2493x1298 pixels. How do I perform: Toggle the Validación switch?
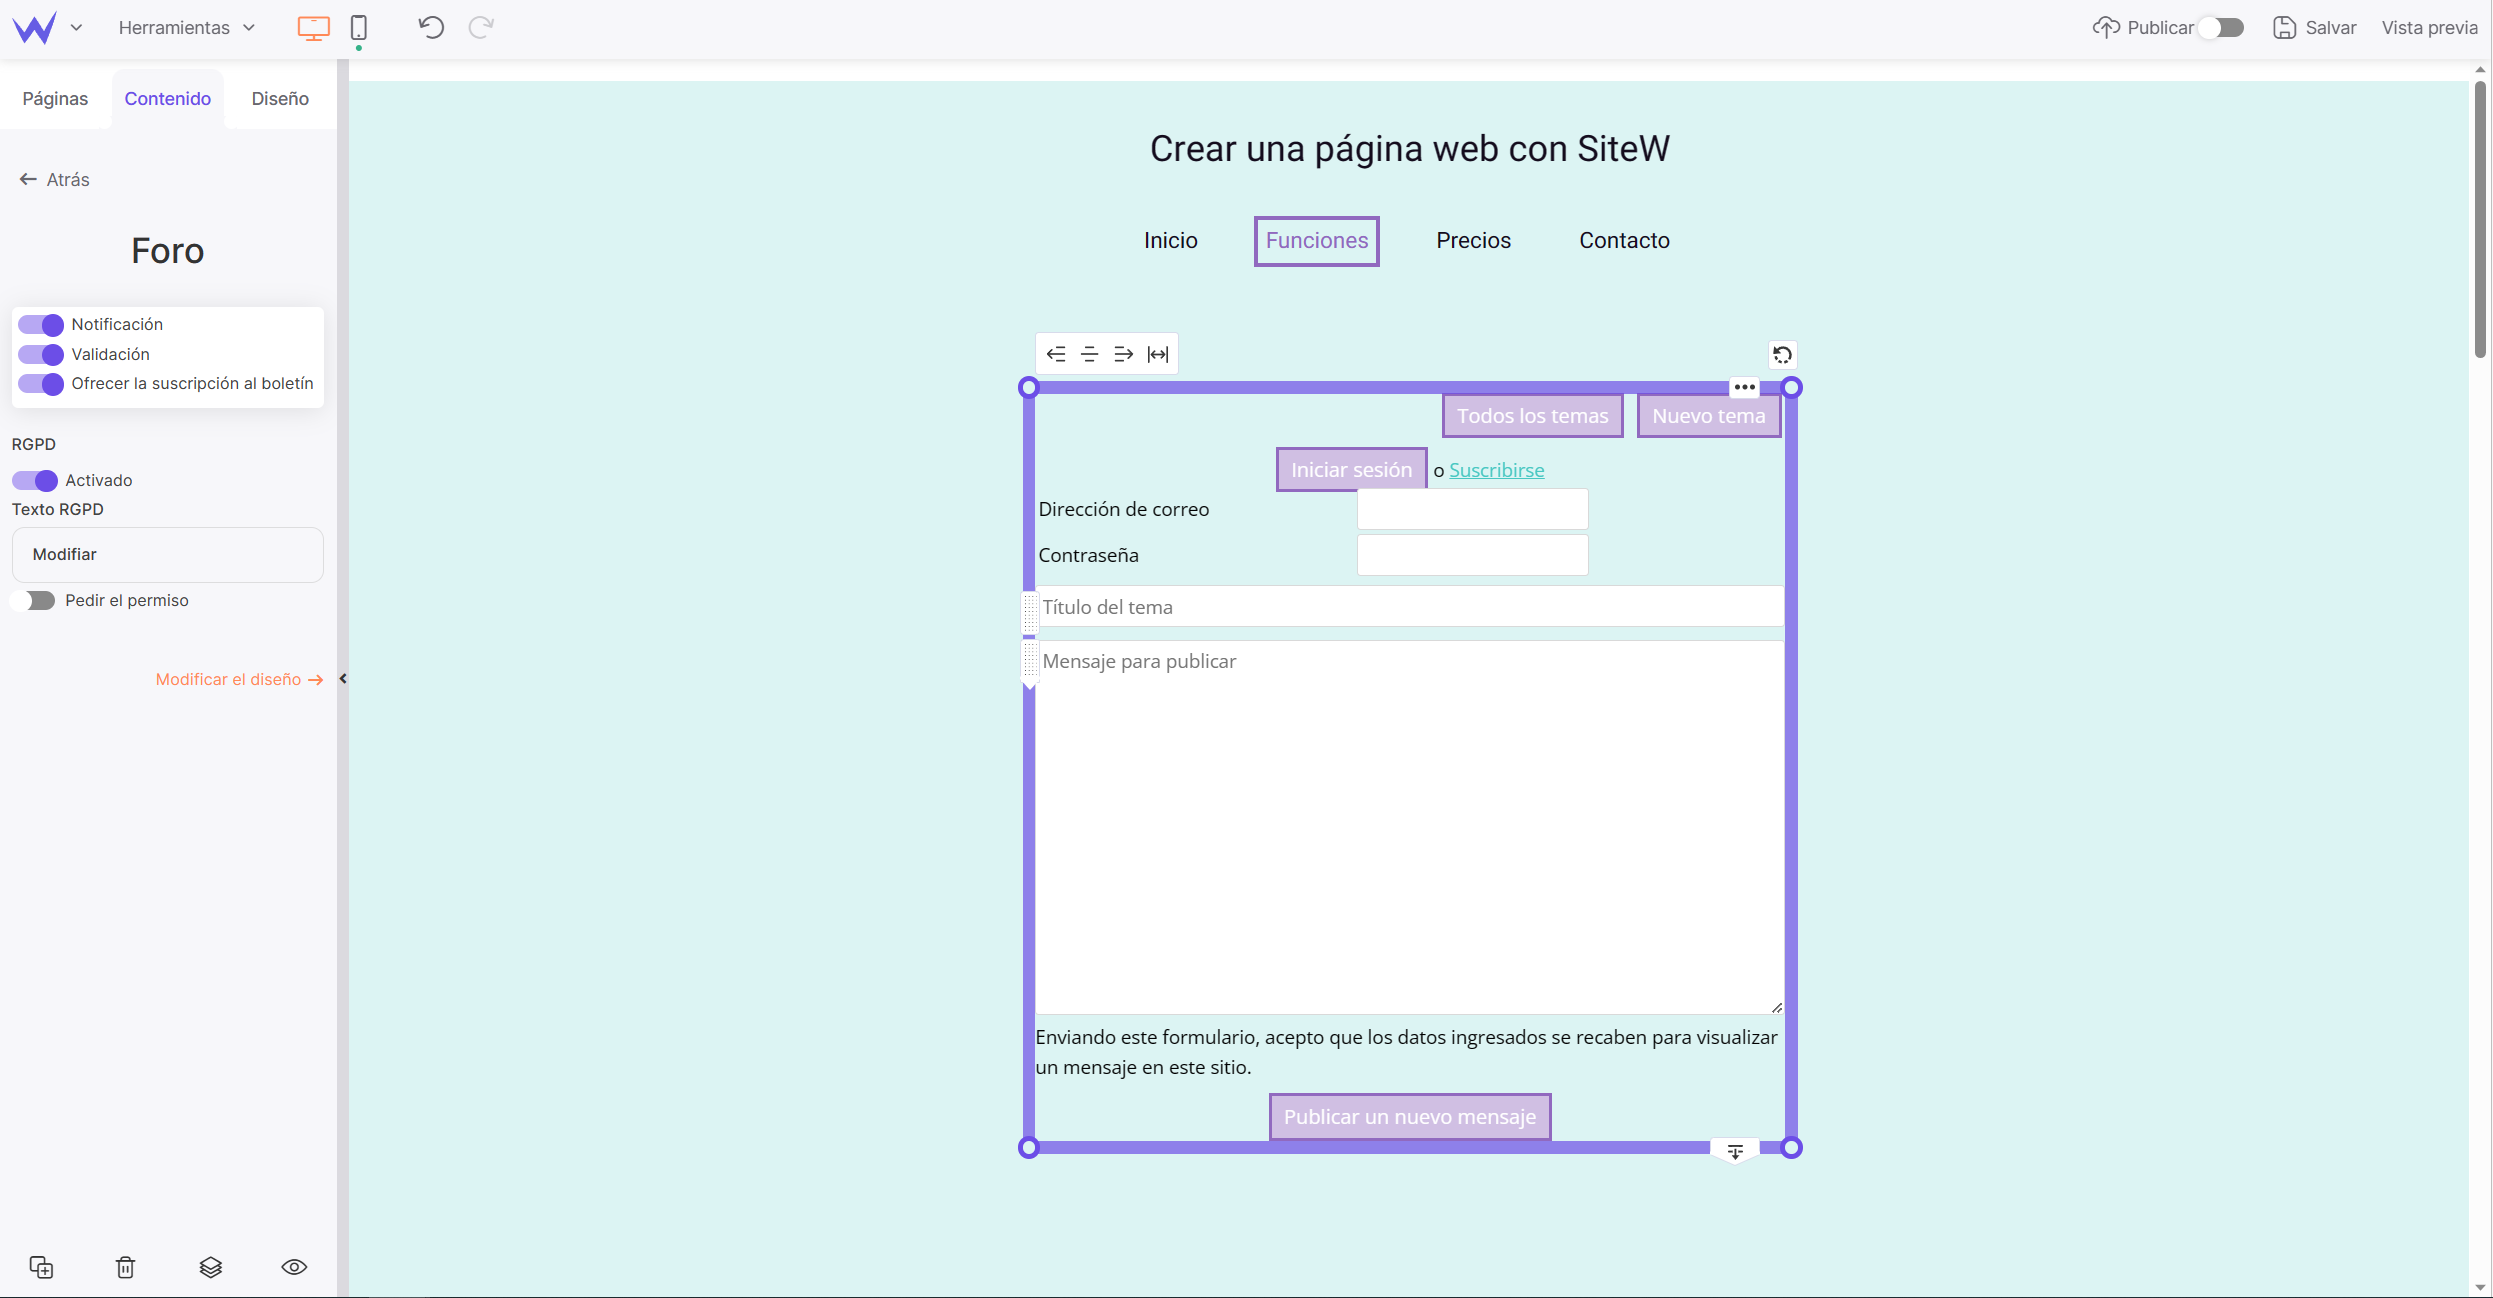coord(41,354)
